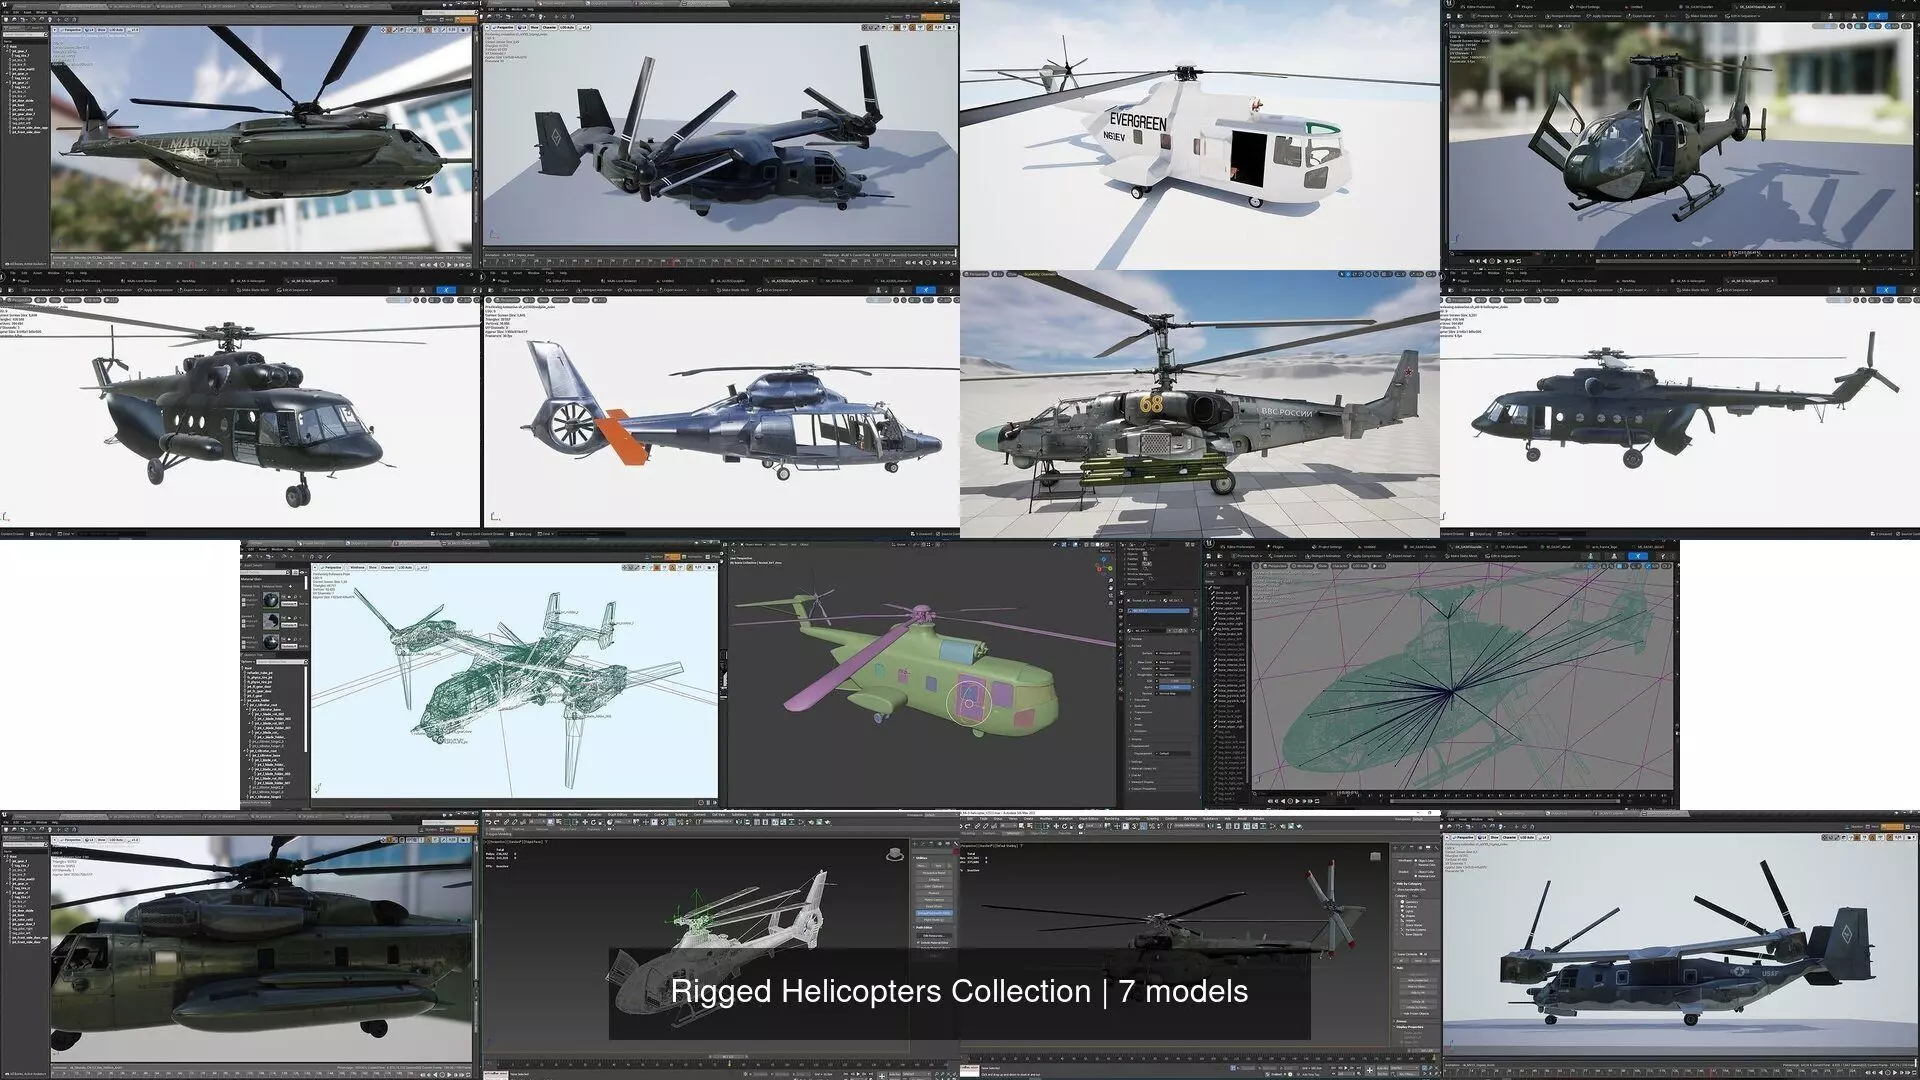
Task: Open the 3ds Max dark helicopter side view
Action: pyautogui.click(x=1200, y=945)
